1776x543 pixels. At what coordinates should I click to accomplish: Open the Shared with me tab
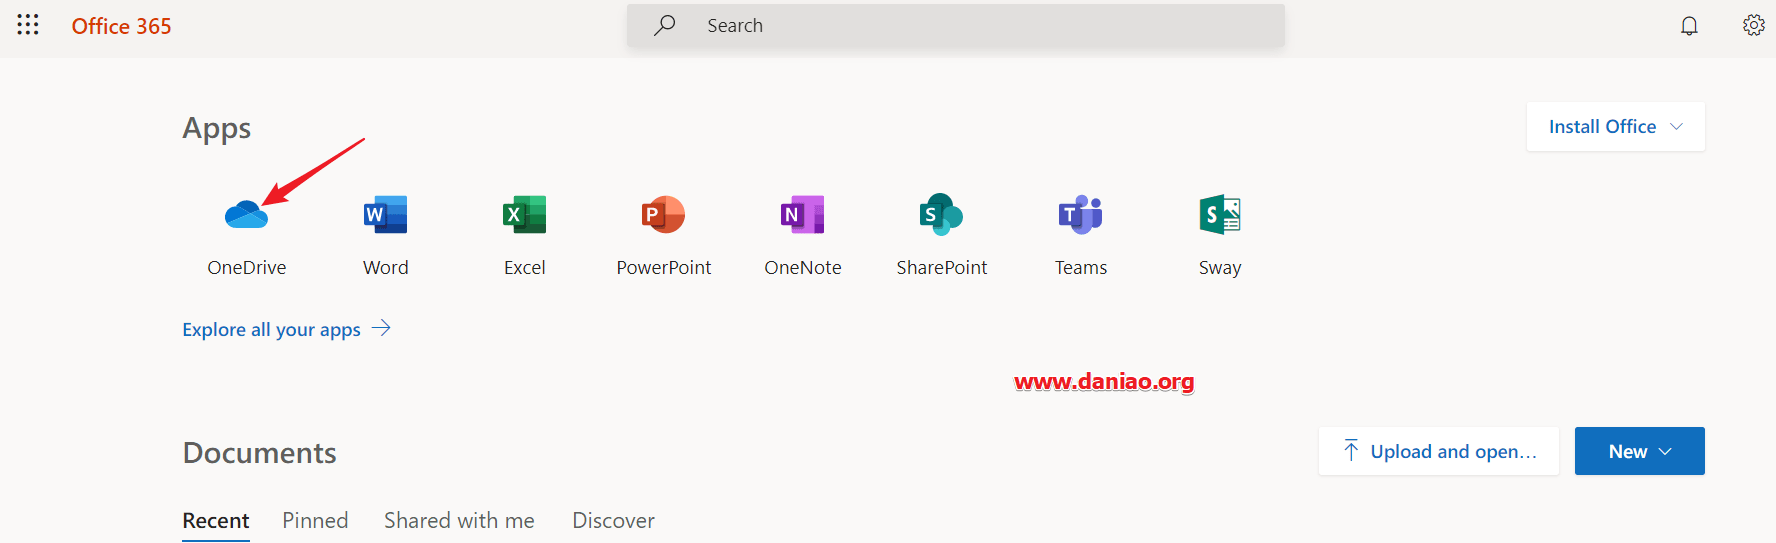pyautogui.click(x=459, y=520)
